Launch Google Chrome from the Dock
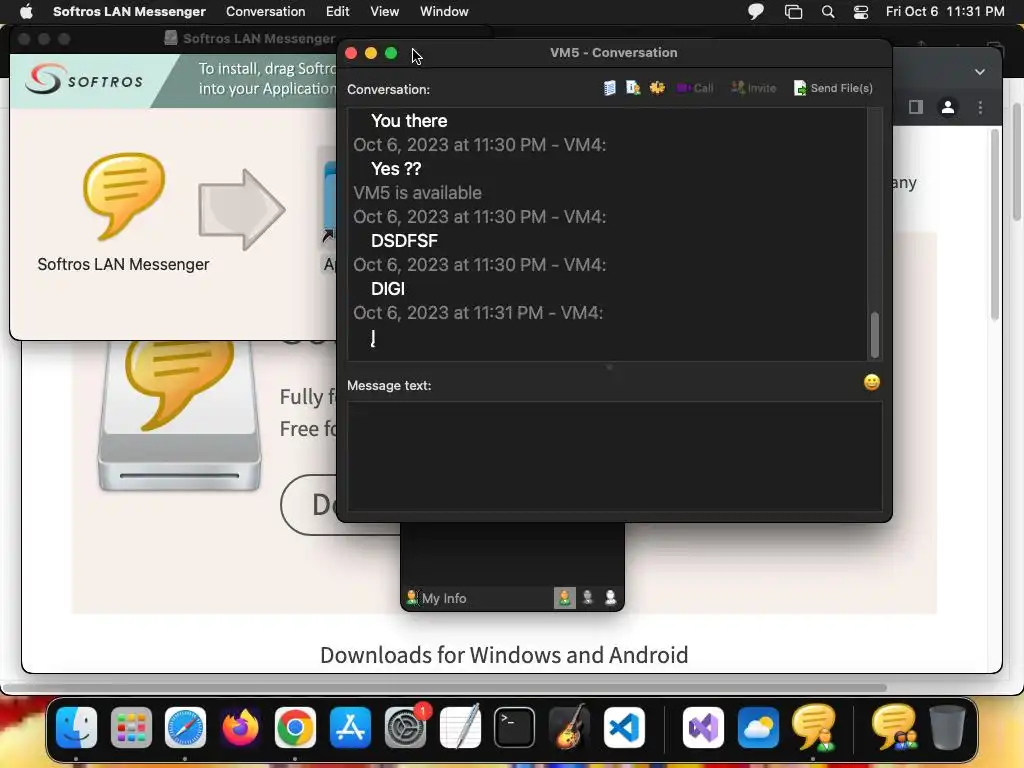1024x768 pixels. pos(295,727)
